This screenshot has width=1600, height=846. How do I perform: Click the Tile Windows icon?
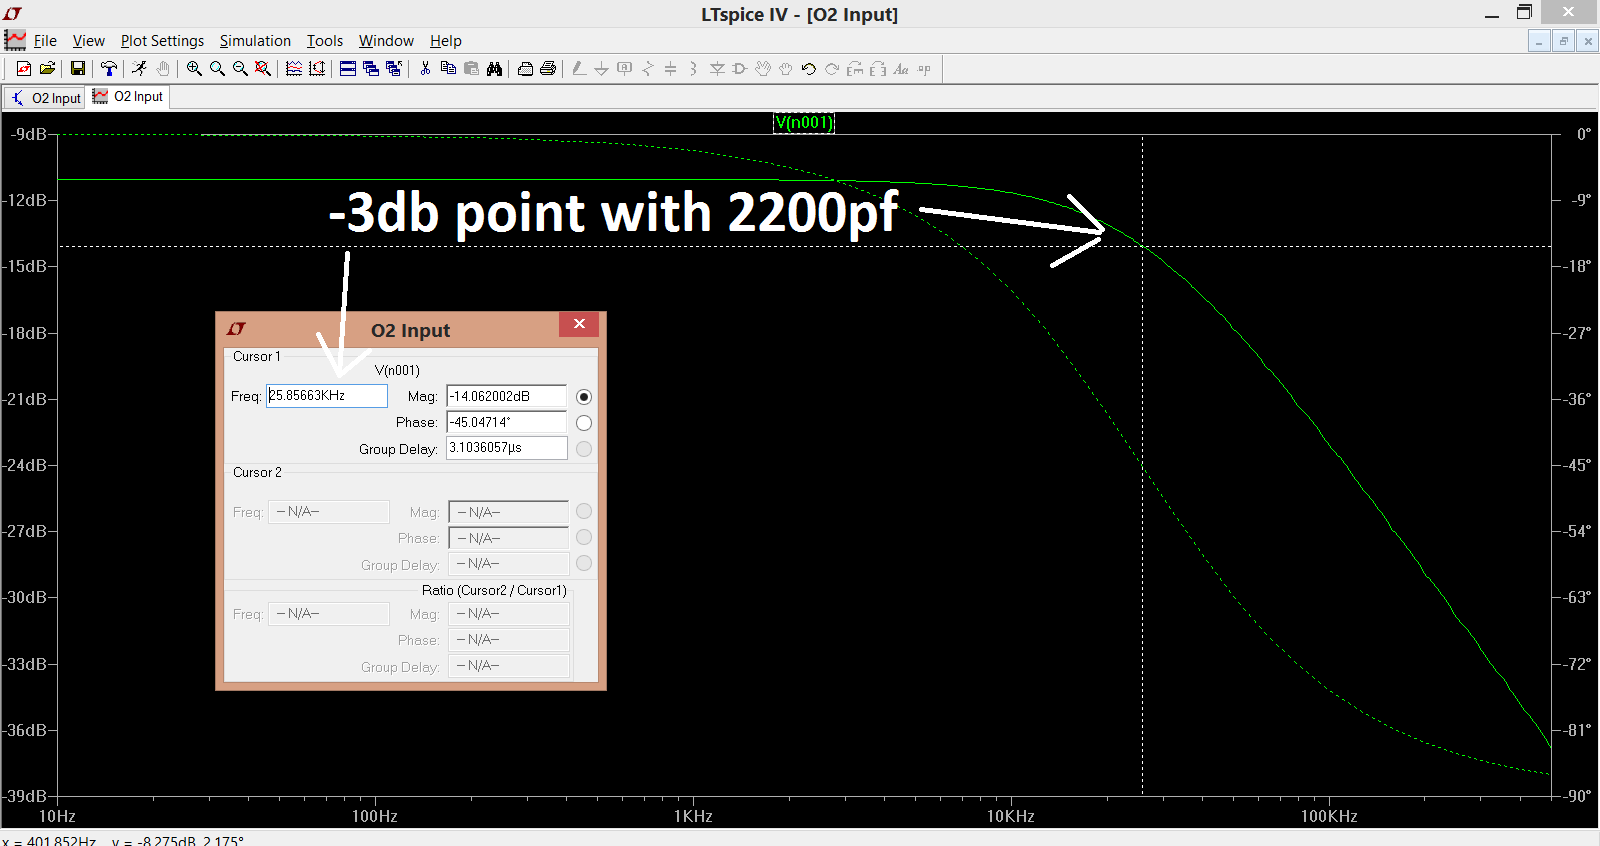(x=348, y=68)
